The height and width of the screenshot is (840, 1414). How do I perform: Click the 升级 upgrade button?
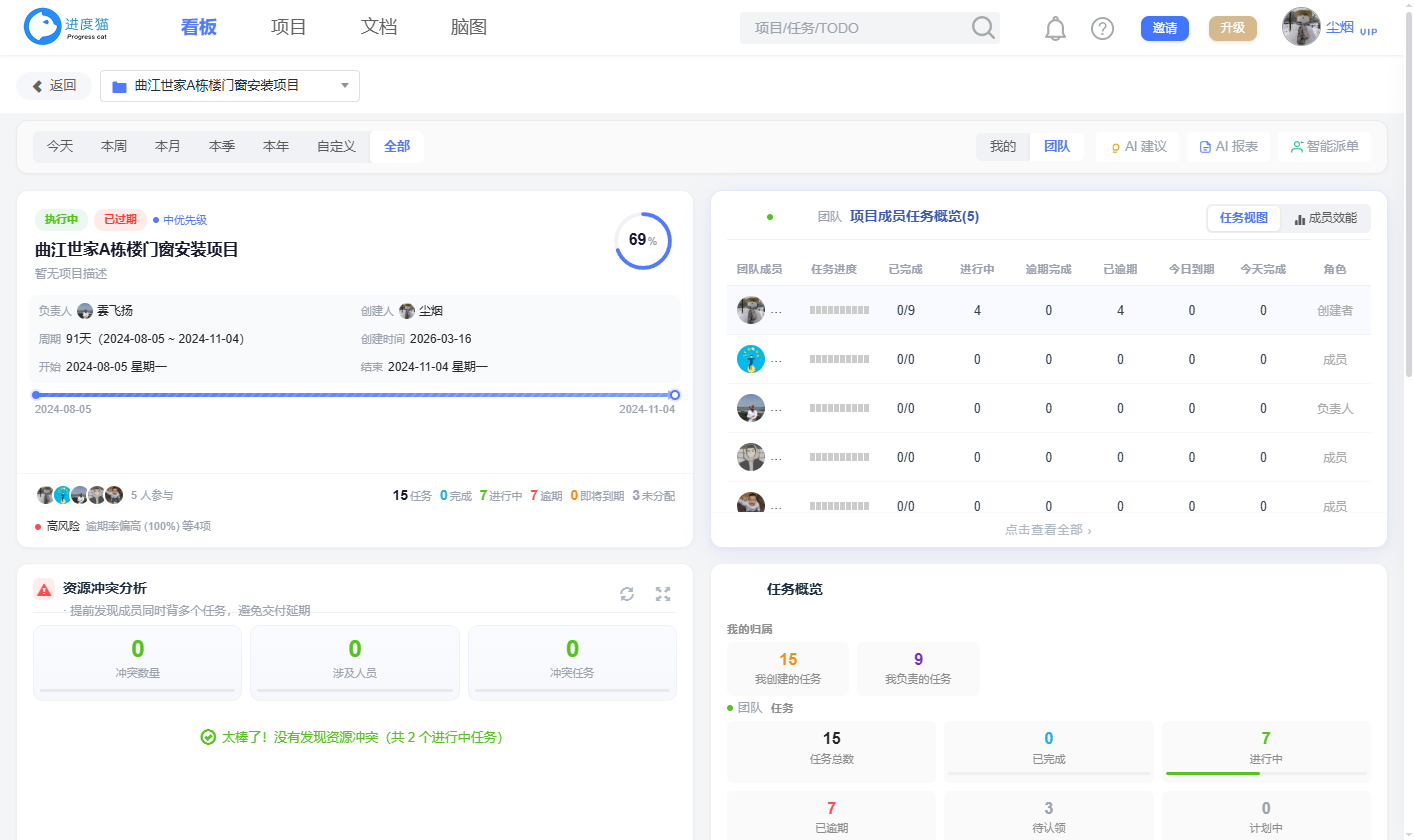pyautogui.click(x=1232, y=28)
